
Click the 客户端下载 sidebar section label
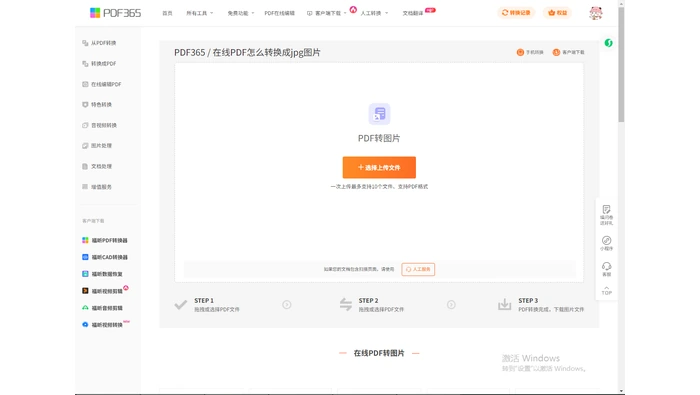(93, 221)
